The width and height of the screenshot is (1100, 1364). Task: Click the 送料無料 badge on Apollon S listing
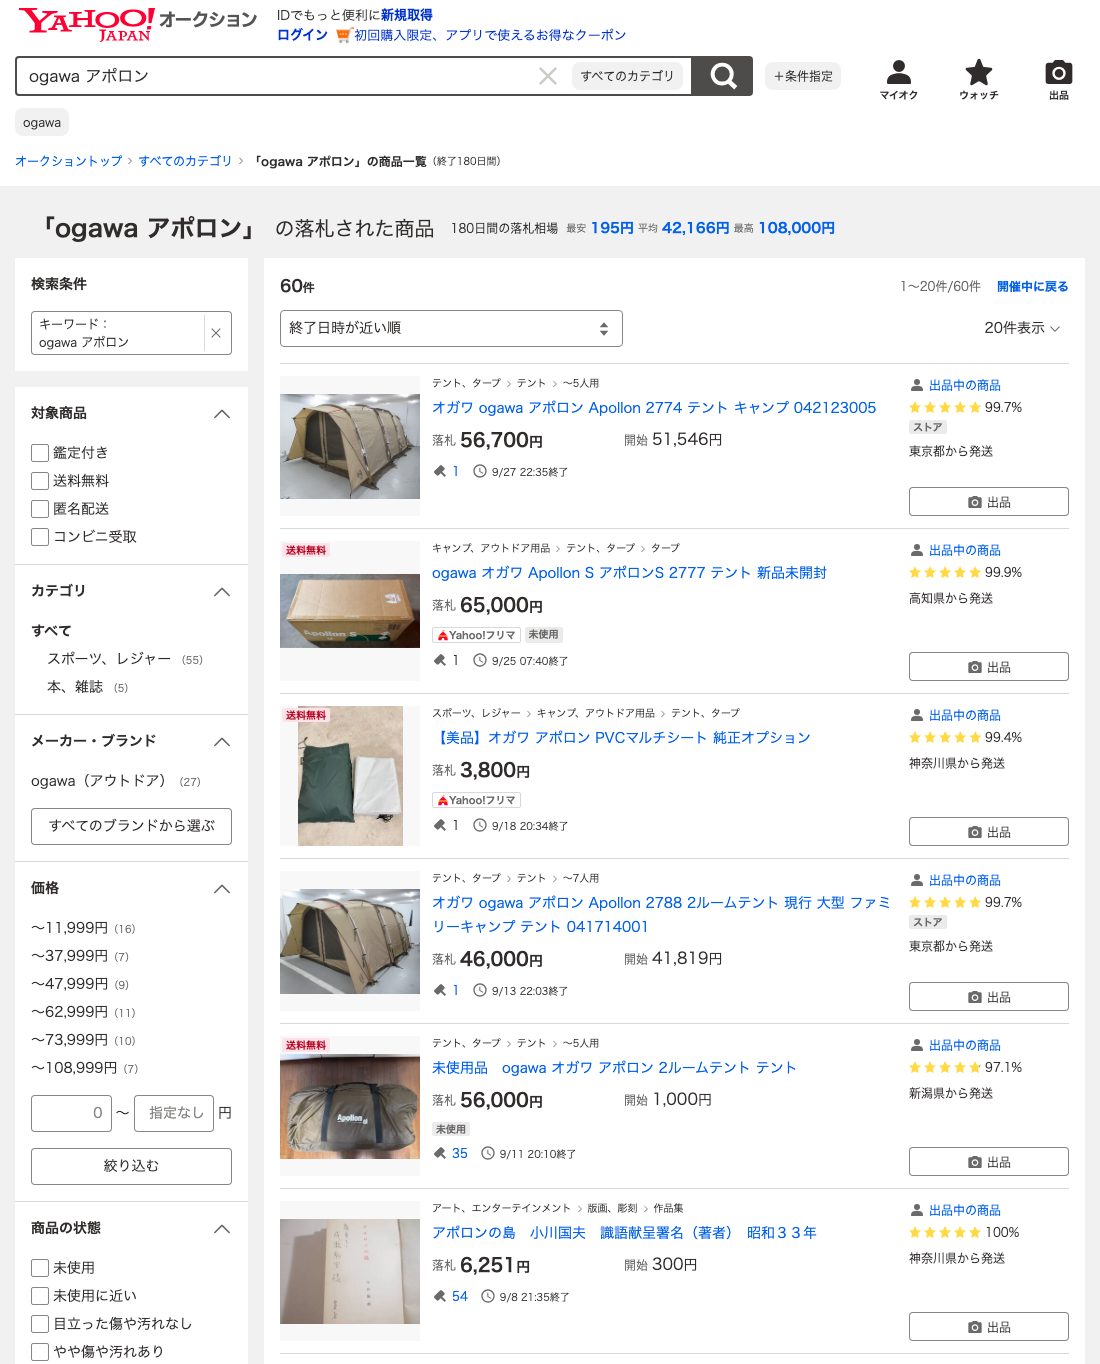pyautogui.click(x=306, y=550)
